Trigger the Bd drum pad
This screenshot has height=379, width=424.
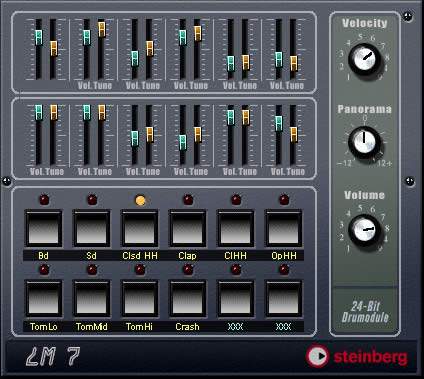(43, 229)
